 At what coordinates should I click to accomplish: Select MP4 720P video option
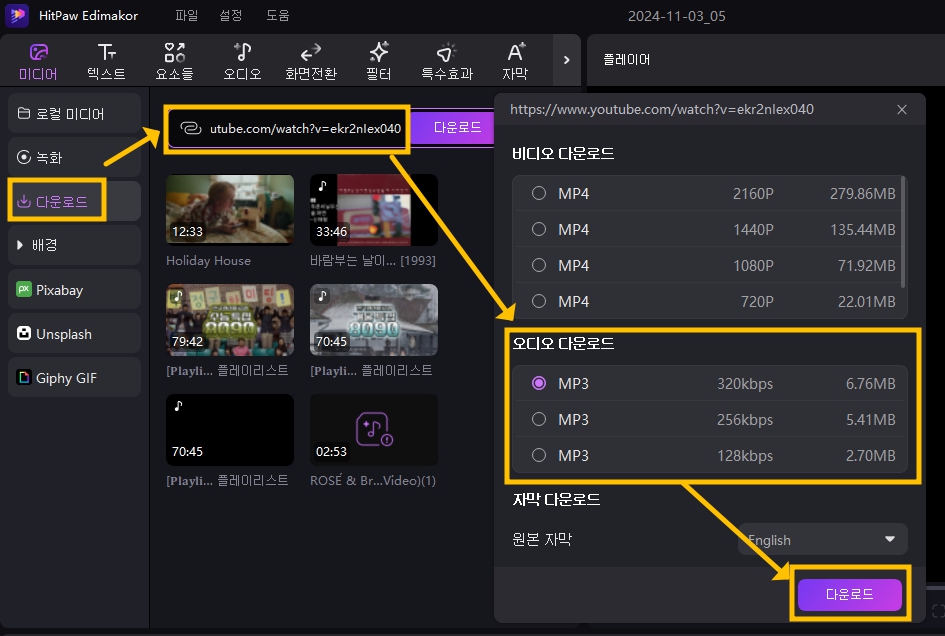tap(708, 301)
